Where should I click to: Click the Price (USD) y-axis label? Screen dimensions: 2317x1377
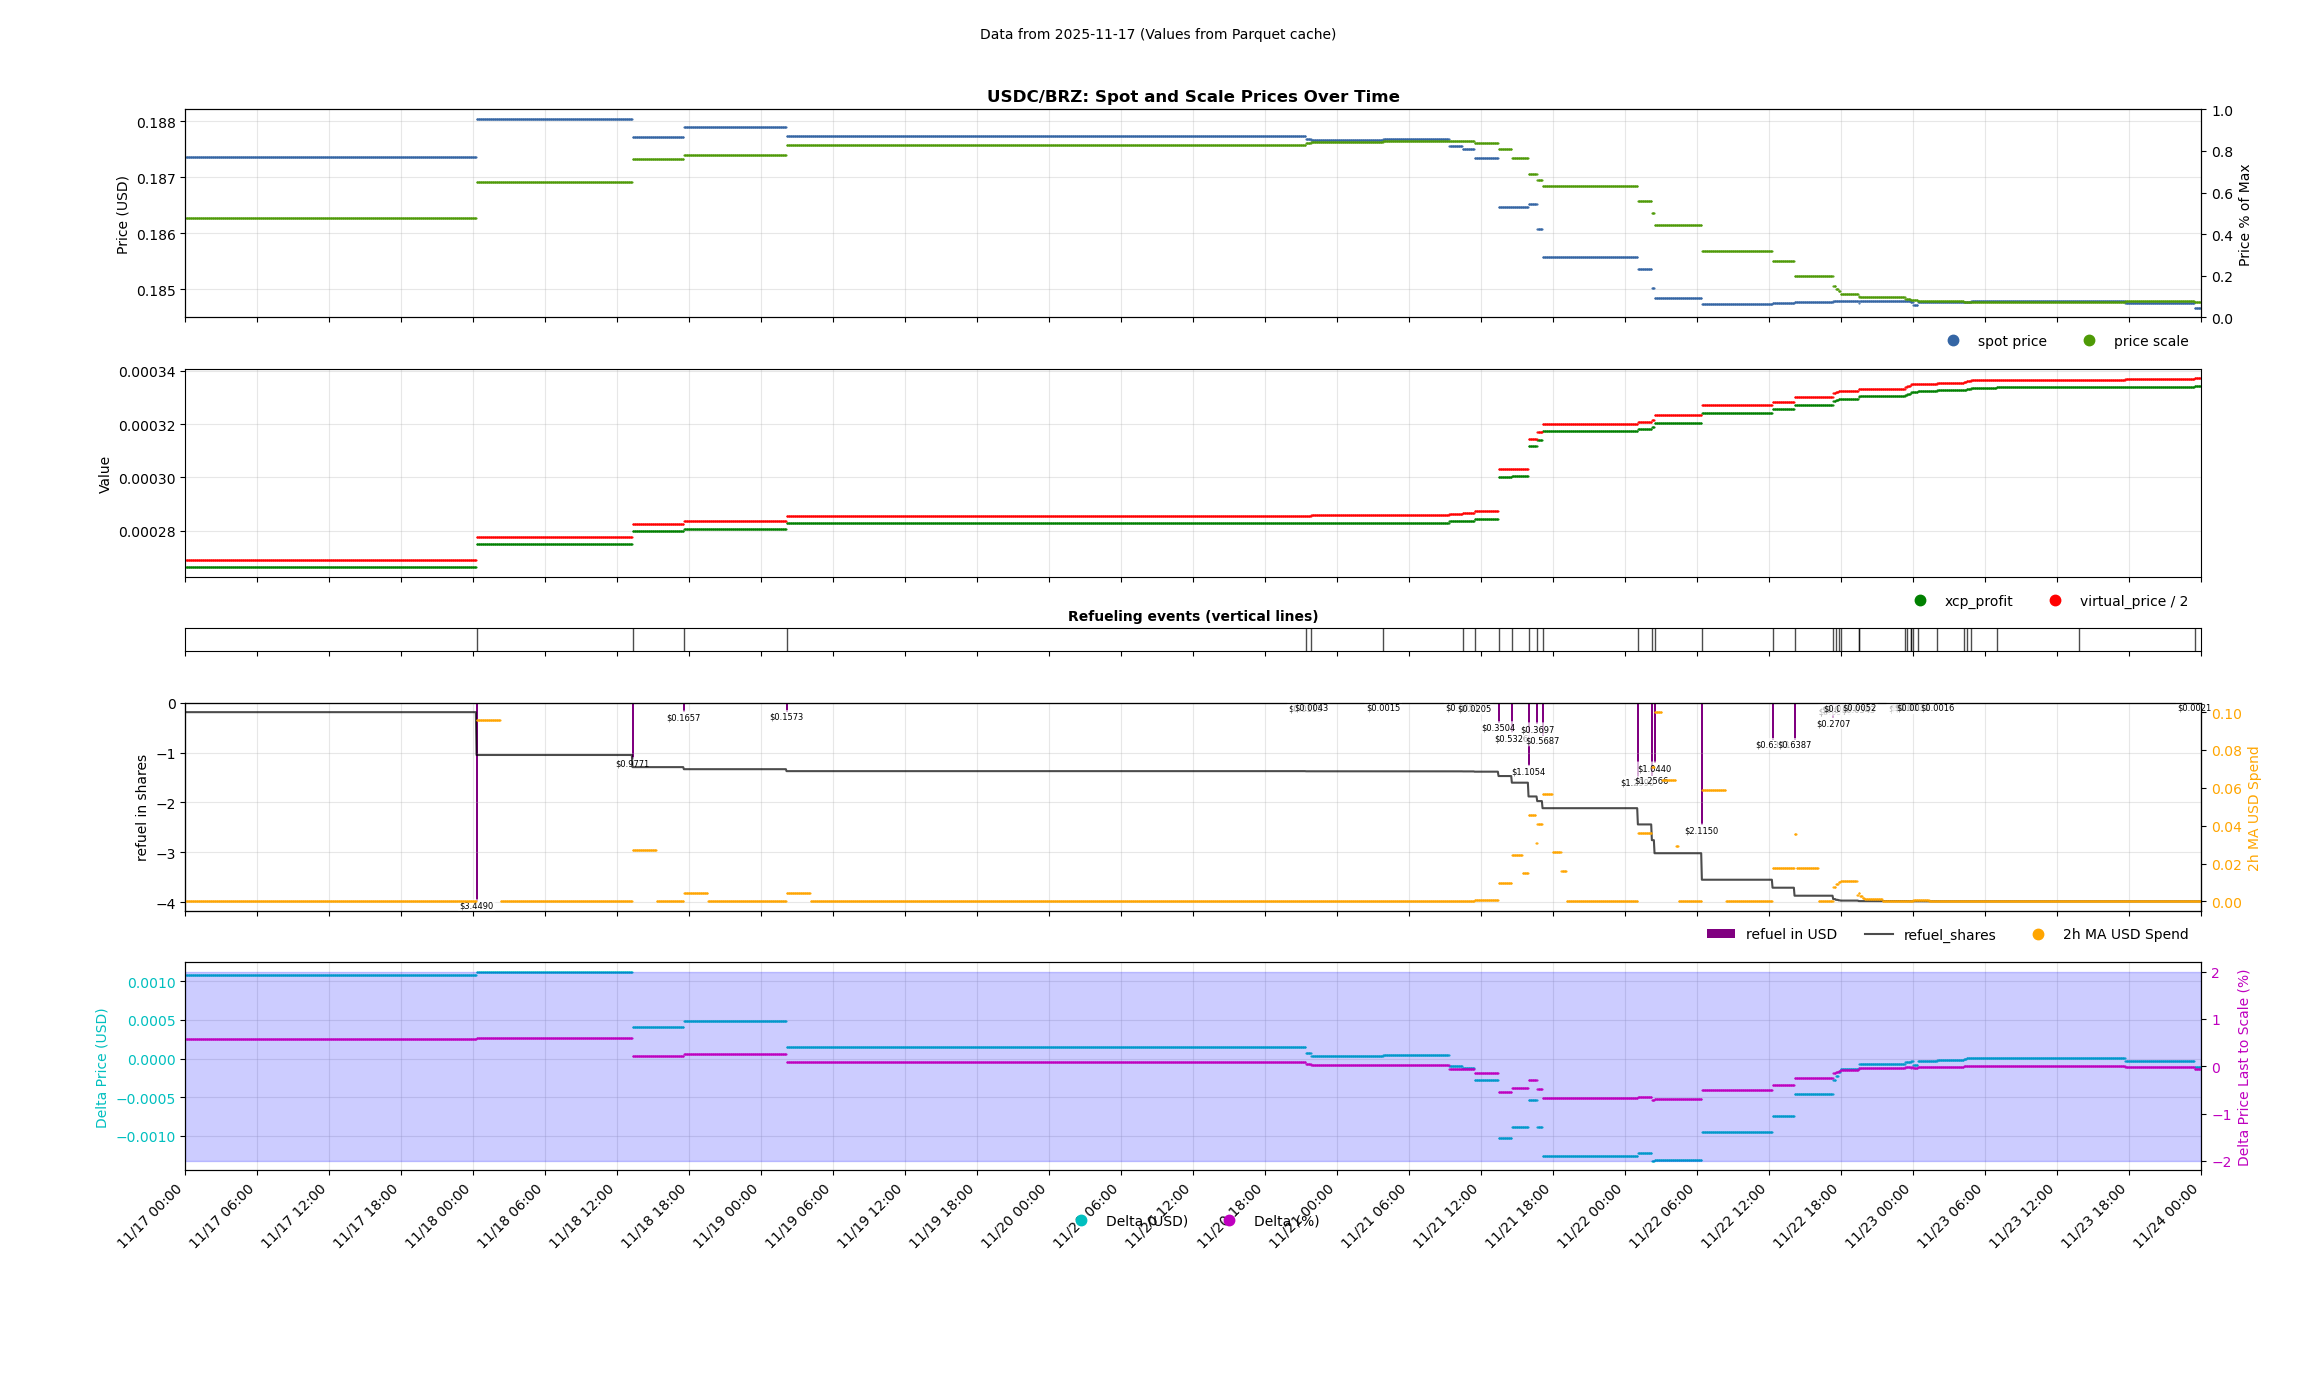(123, 215)
